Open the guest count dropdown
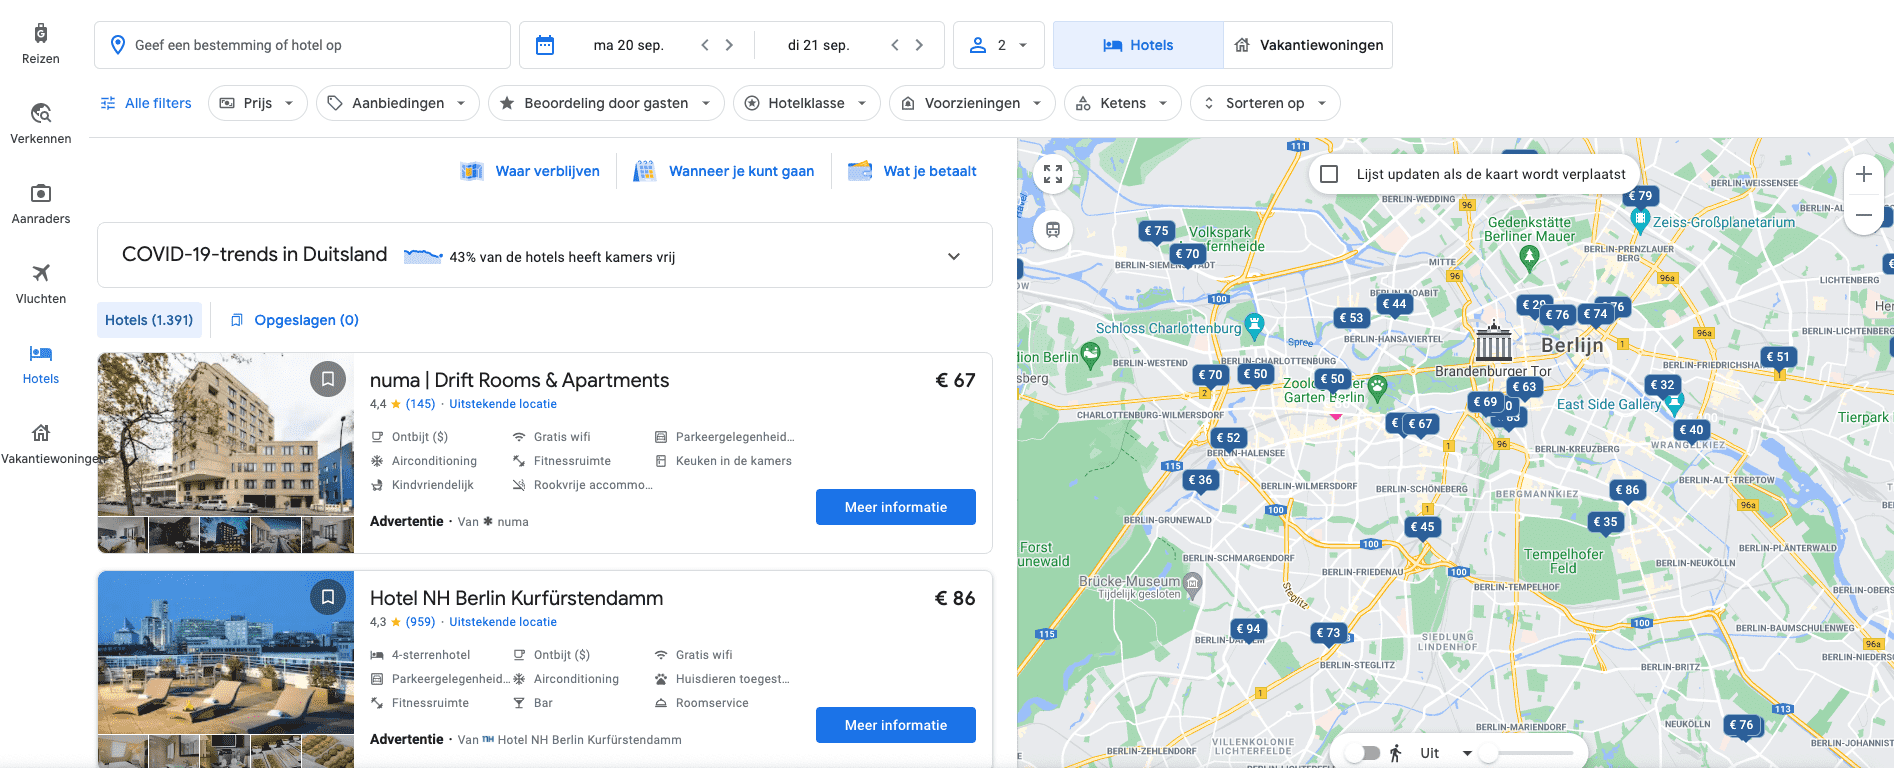The image size is (1894, 768). [x=998, y=45]
